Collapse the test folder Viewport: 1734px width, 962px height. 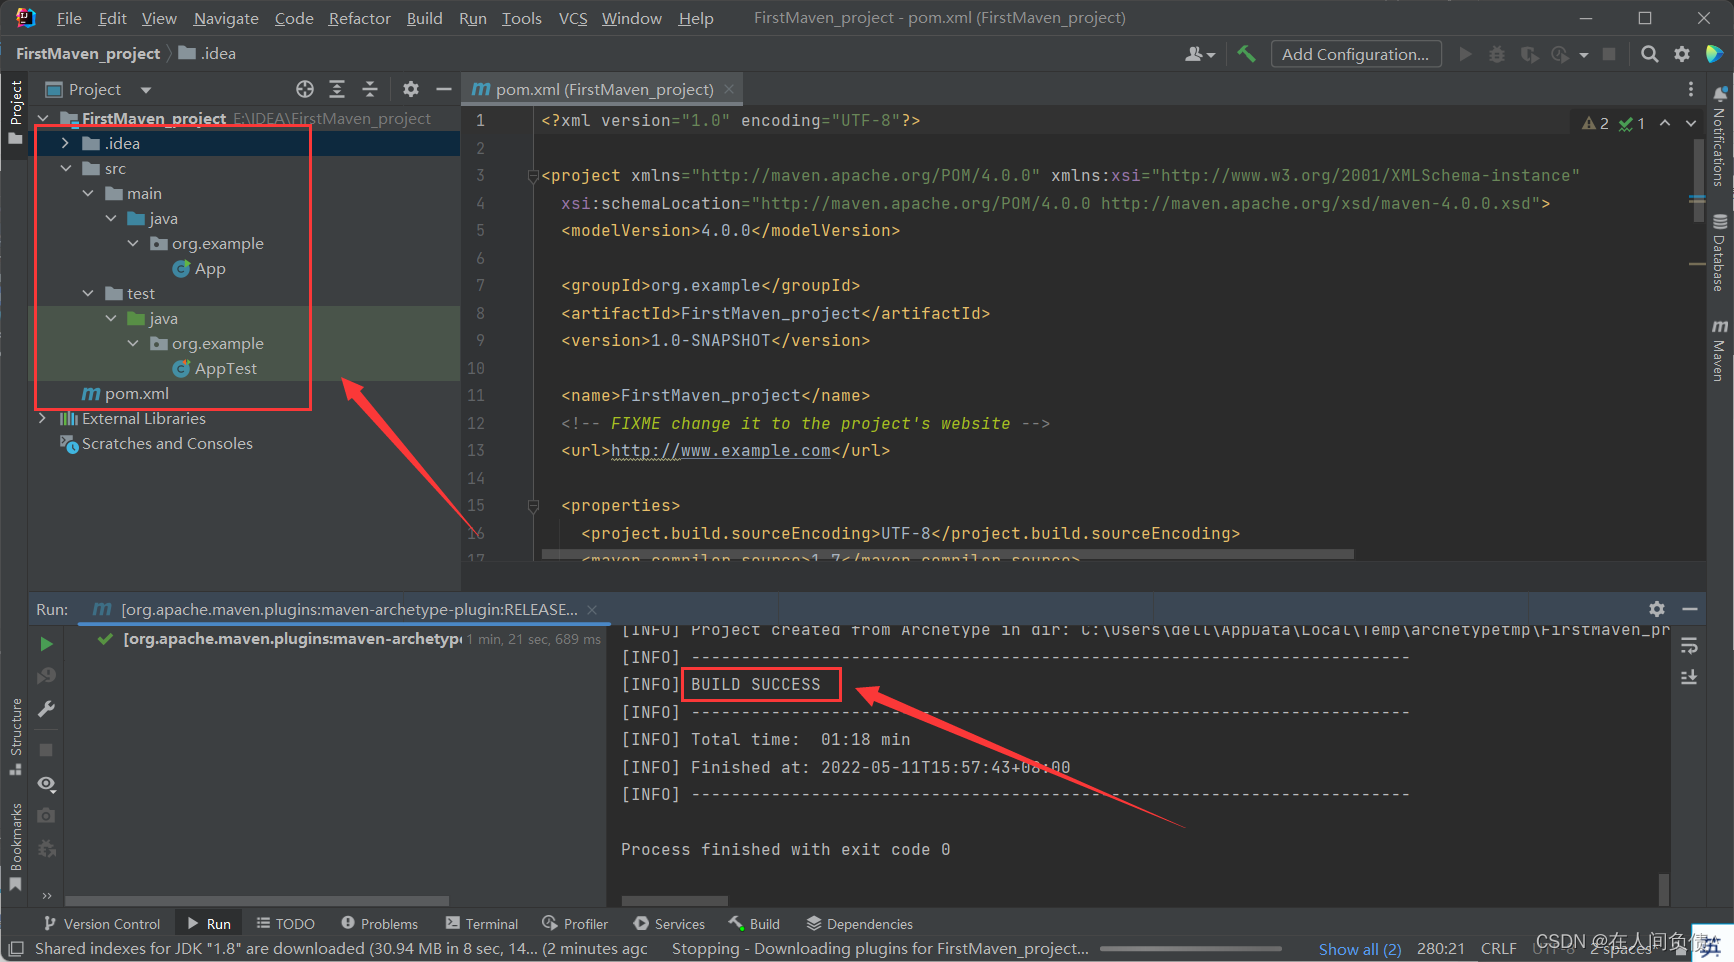pos(88,293)
